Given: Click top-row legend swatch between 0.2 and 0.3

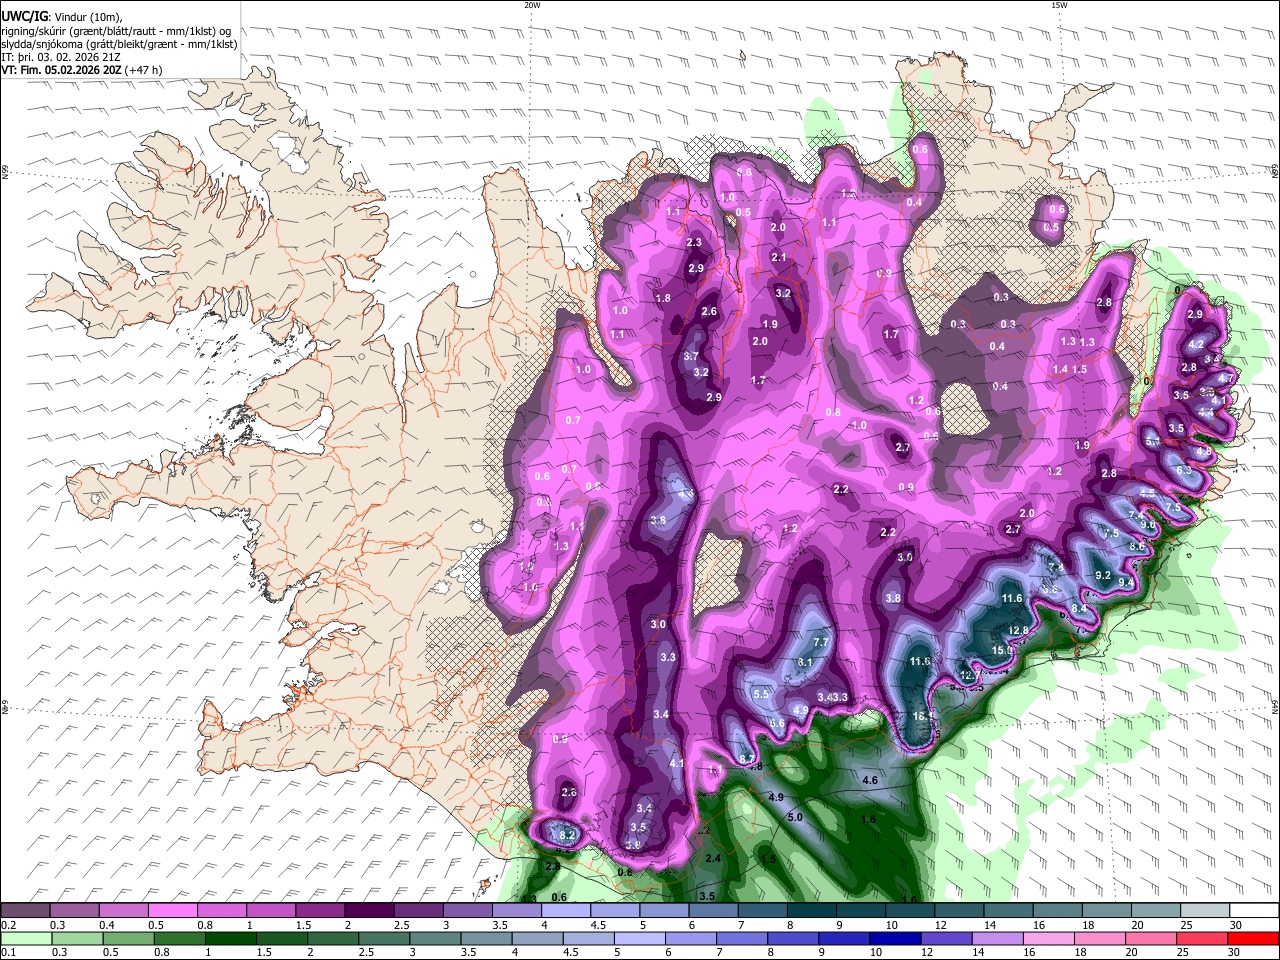Looking at the screenshot, I should click(x=24, y=911).
